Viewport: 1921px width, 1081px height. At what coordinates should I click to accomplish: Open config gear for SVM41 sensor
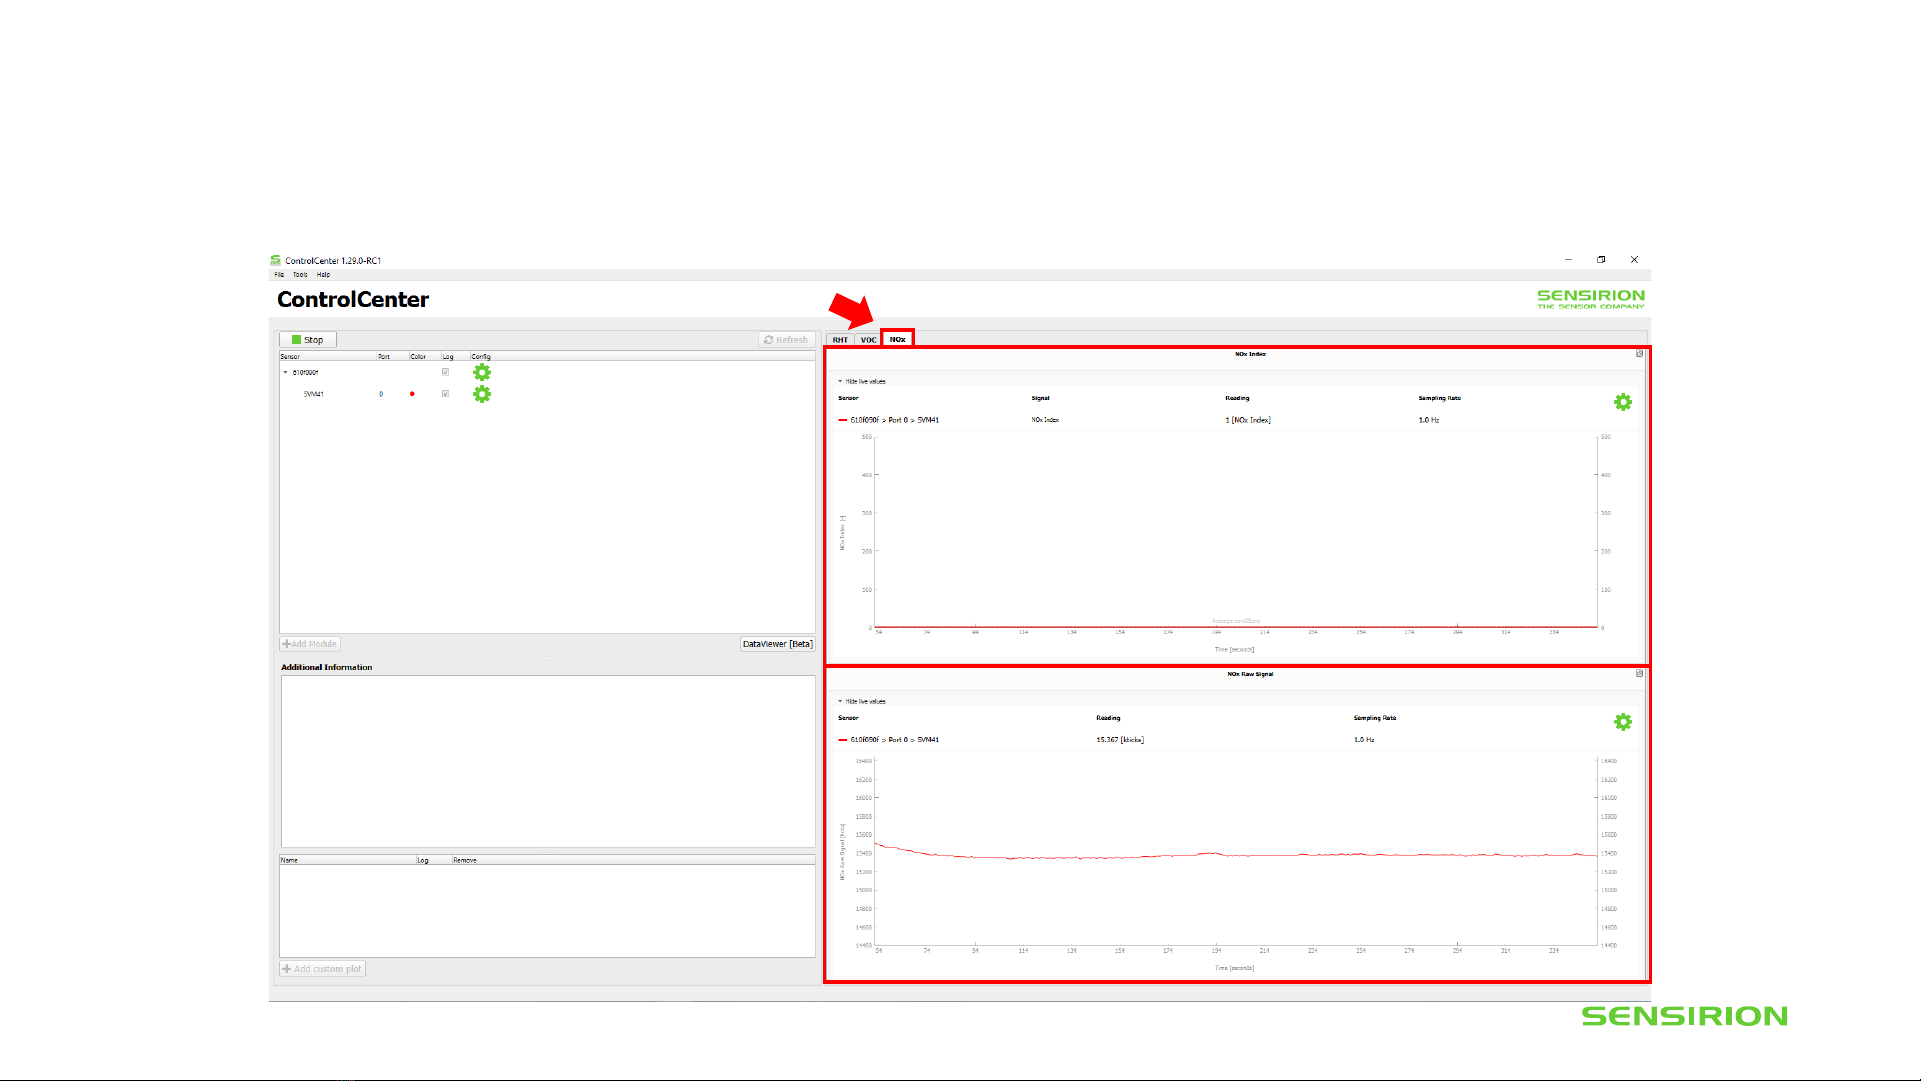click(482, 394)
